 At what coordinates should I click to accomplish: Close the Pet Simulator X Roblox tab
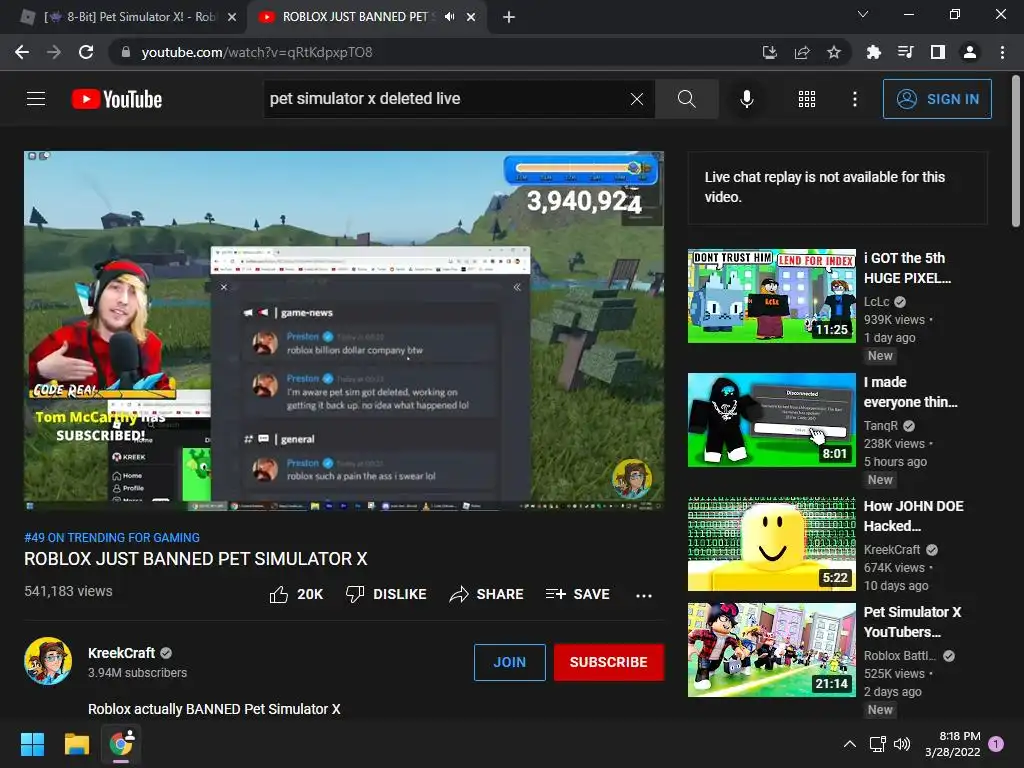(x=232, y=17)
